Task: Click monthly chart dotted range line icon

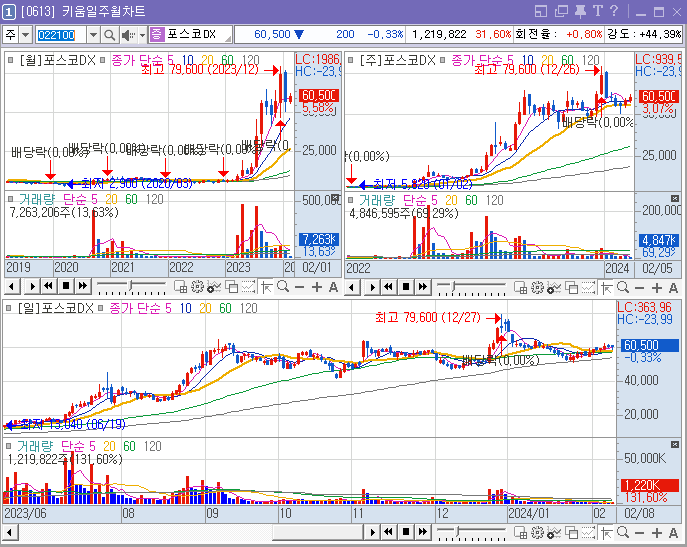Action: [248, 287]
